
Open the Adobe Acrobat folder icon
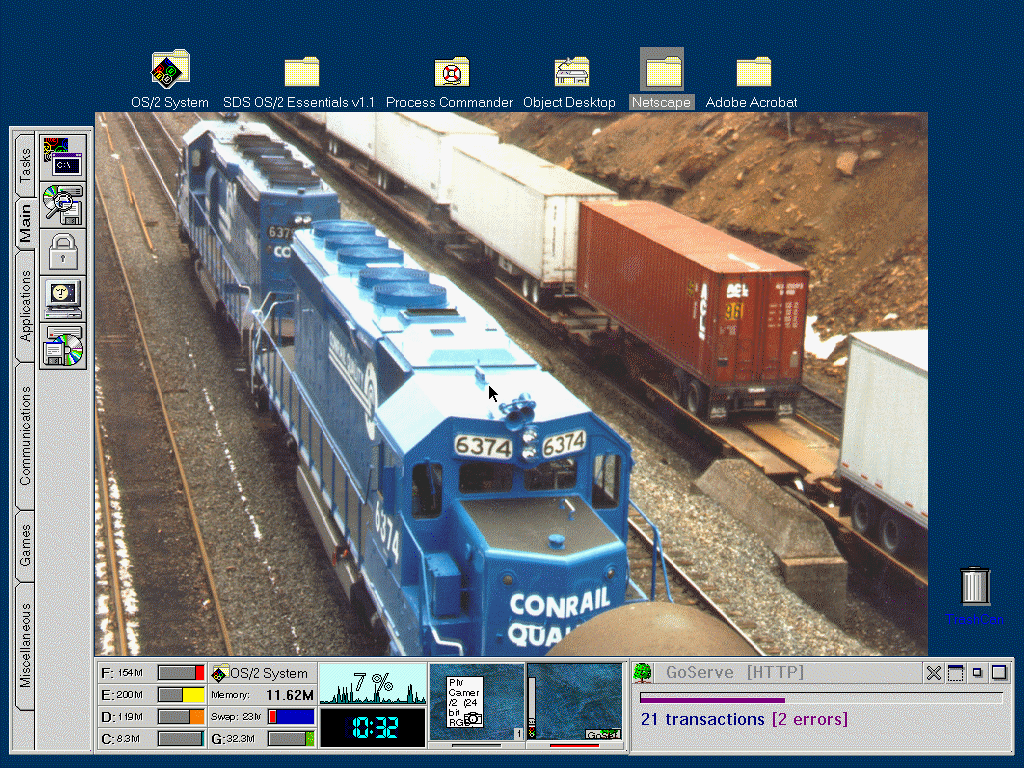point(754,72)
